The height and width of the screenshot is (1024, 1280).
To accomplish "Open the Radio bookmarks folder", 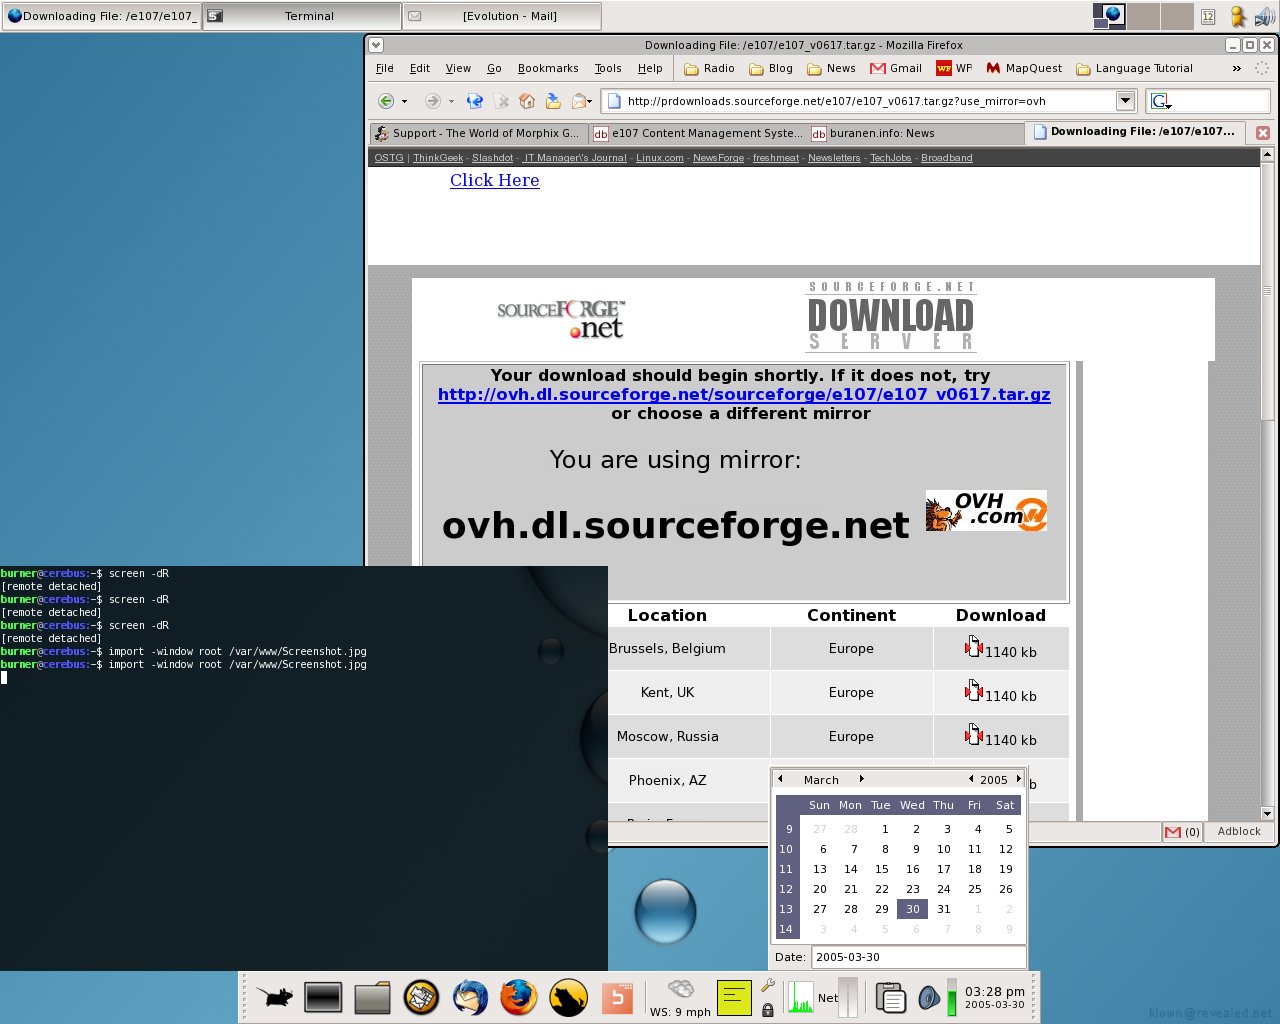I will [x=709, y=68].
